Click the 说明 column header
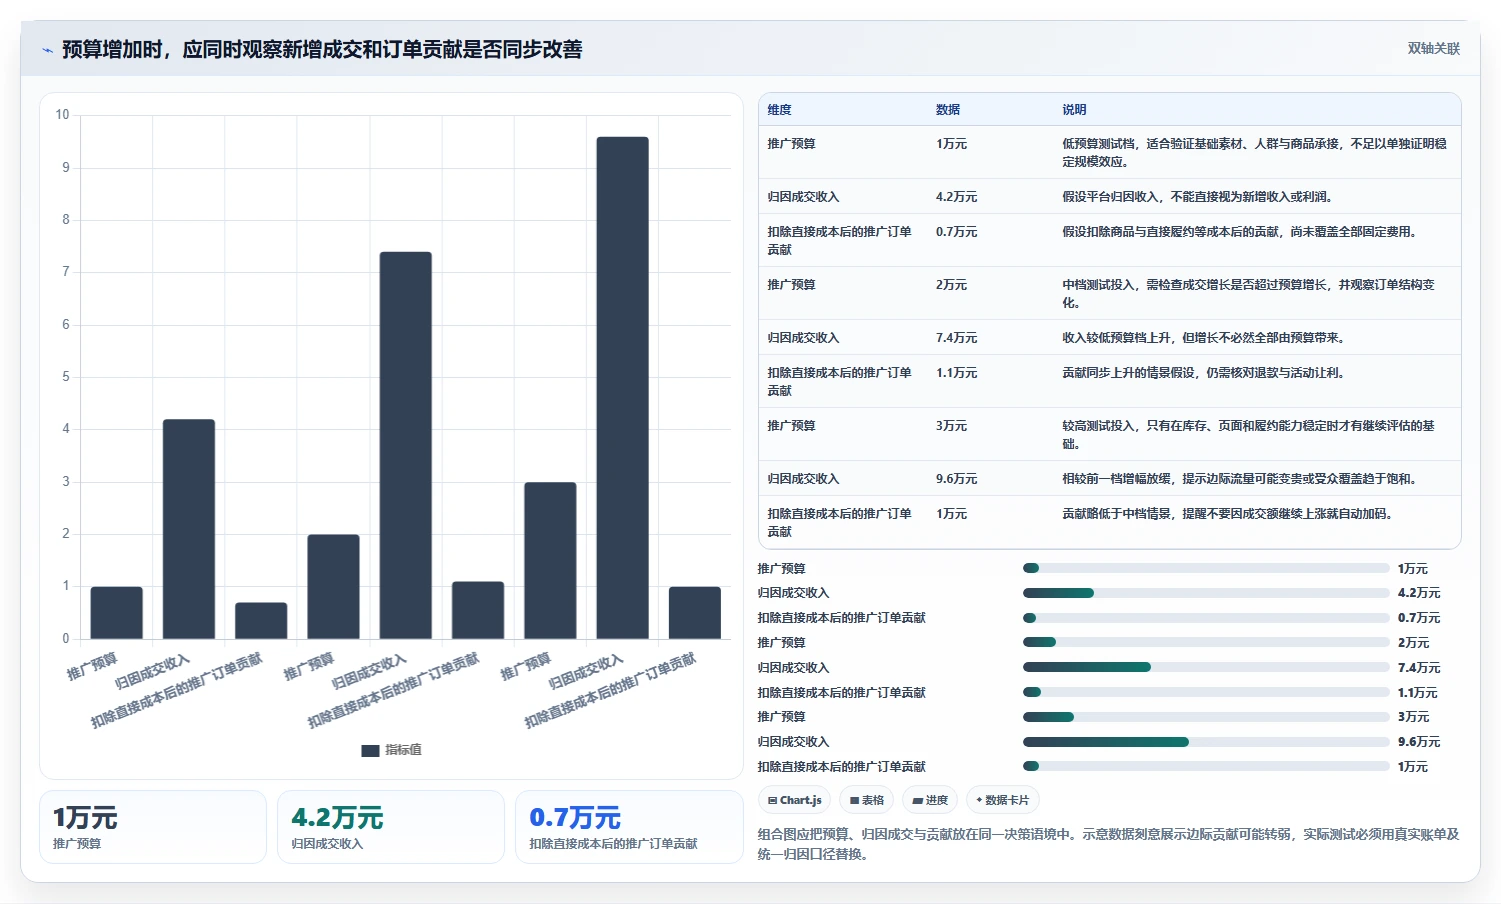Viewport: 1501px width, 904px height. click(1074, 110)
